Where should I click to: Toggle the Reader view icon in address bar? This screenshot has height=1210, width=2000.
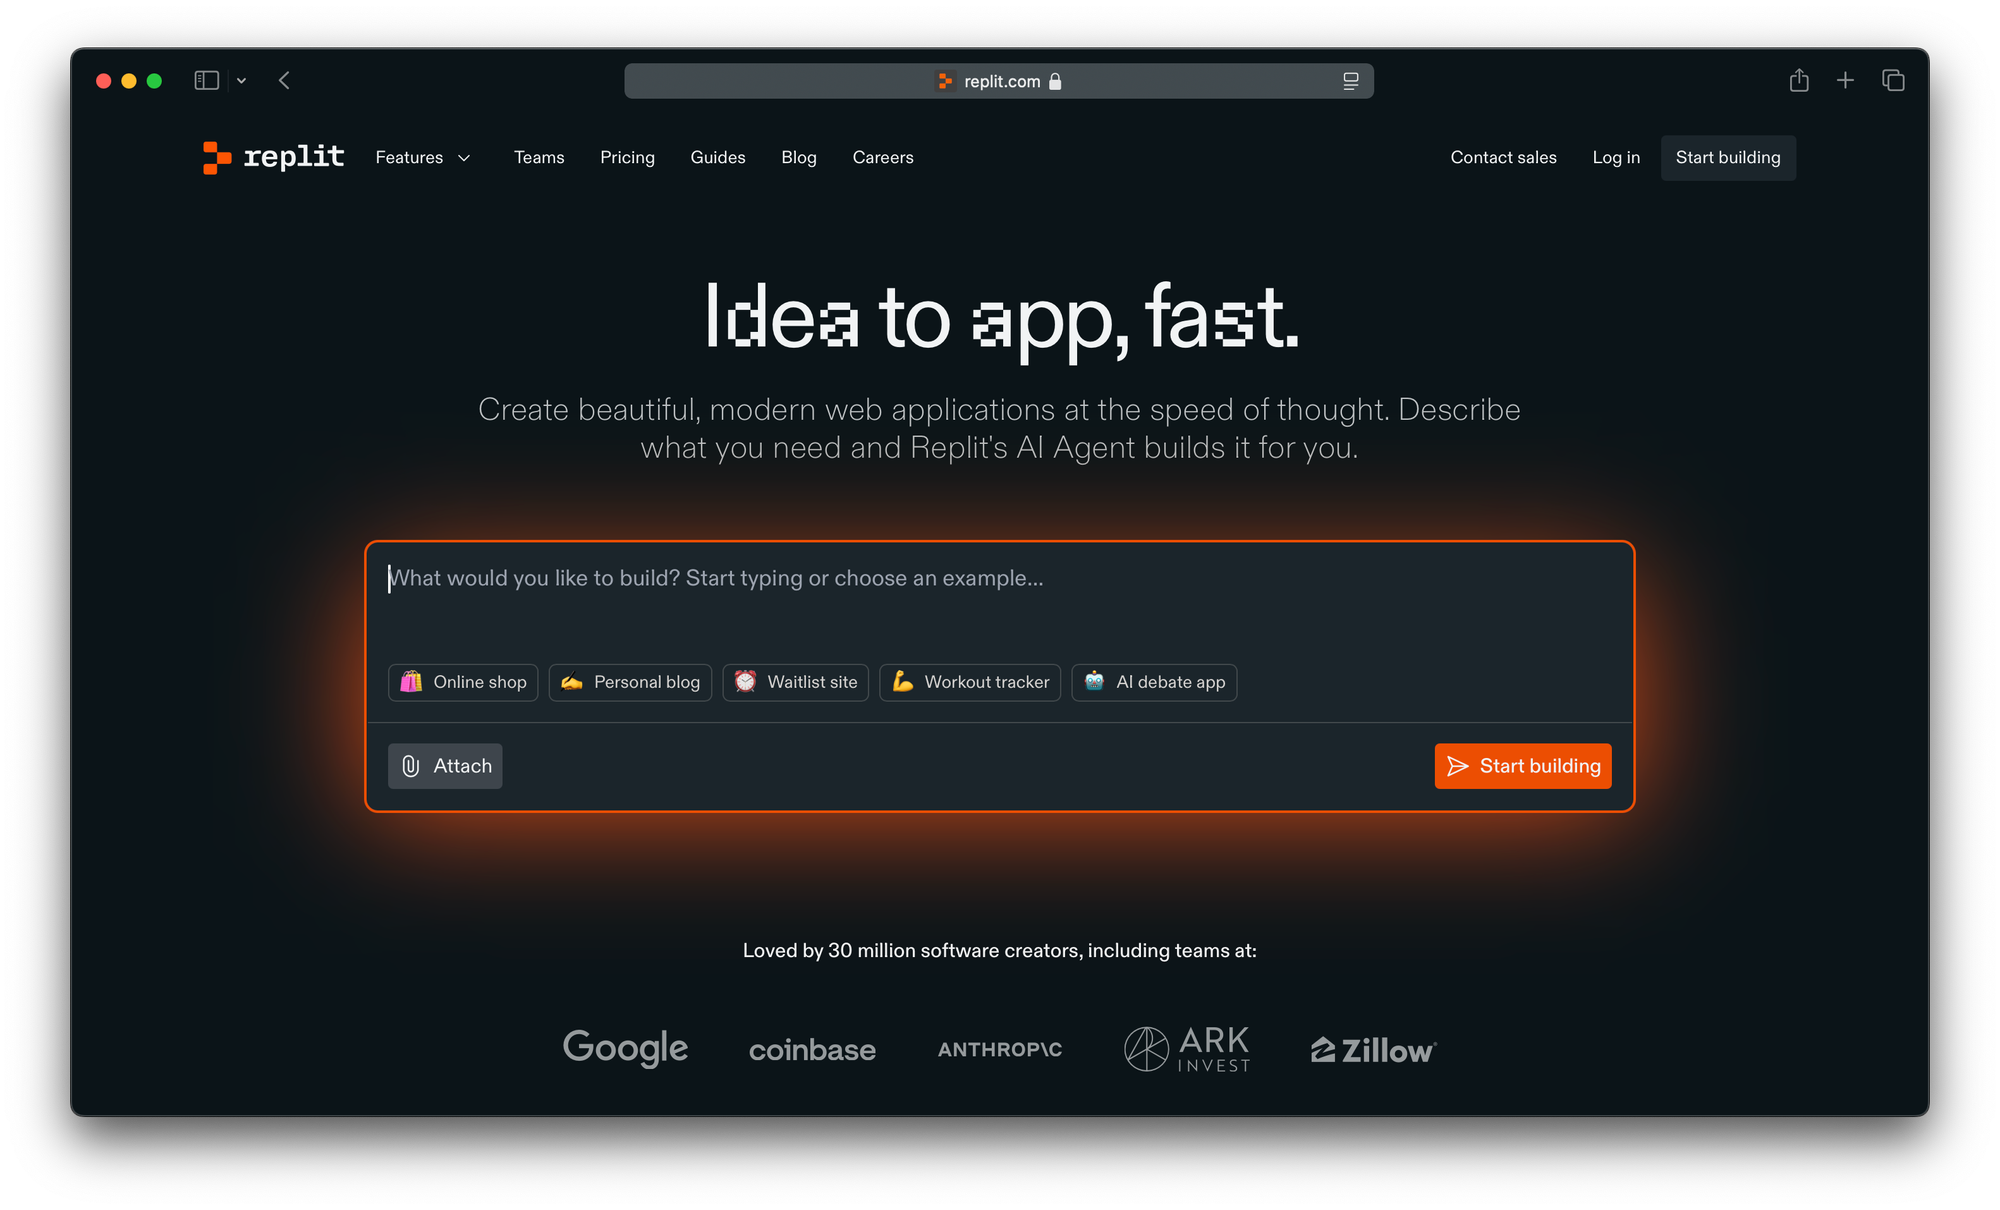[1351, 81]
